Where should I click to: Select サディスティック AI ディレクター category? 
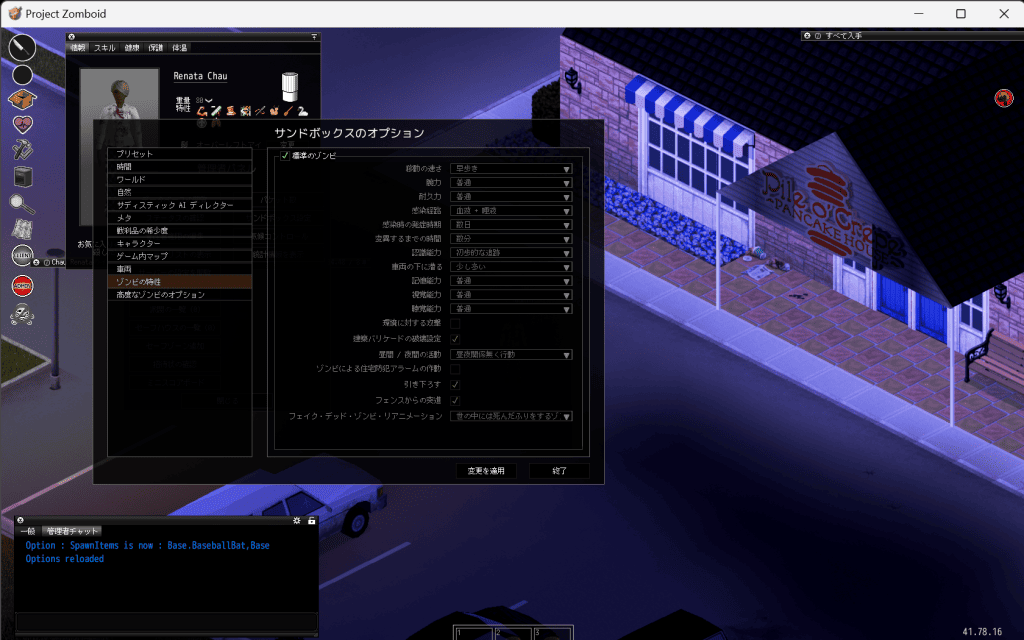[180, 205]
